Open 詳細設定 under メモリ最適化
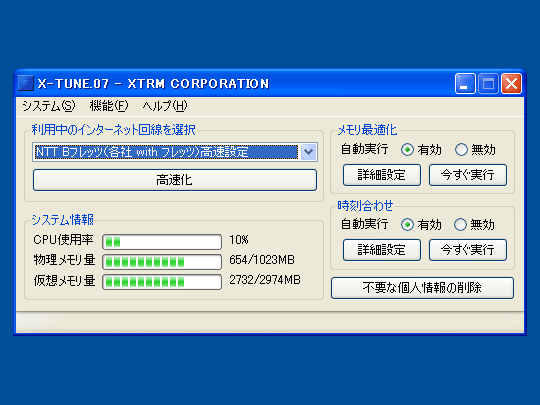The height and width of the screenshot is (405, 540). coord(382,175)
